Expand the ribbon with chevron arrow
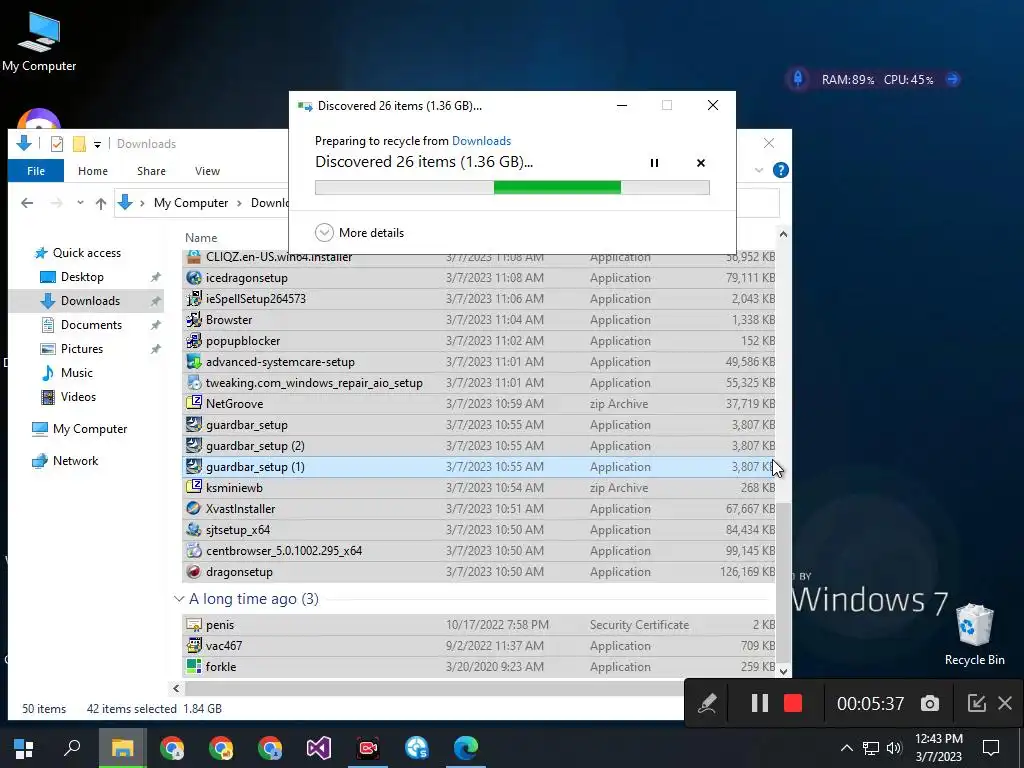This screenshot has width=1024, height=768. coord(759,170)
